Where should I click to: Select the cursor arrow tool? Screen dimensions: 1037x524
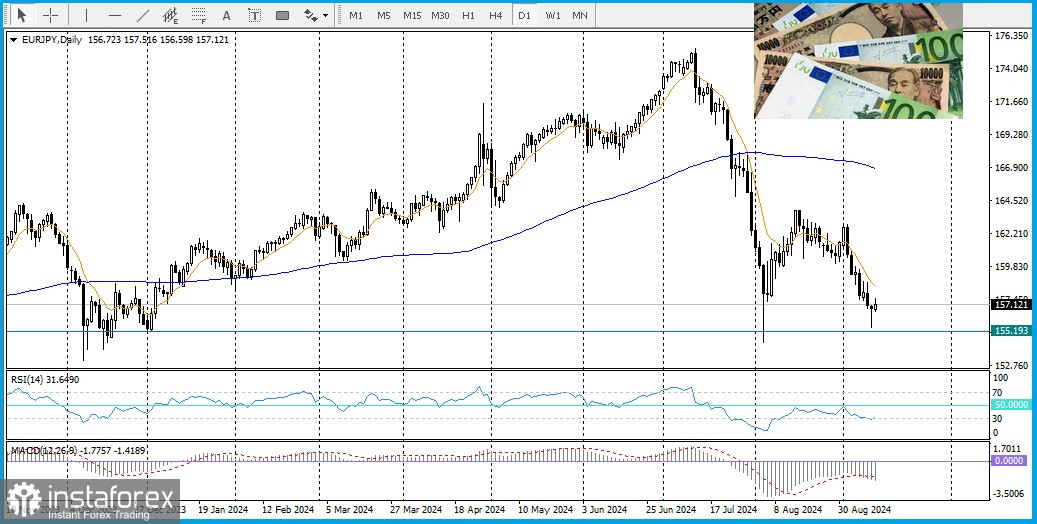tap(21, 15)
